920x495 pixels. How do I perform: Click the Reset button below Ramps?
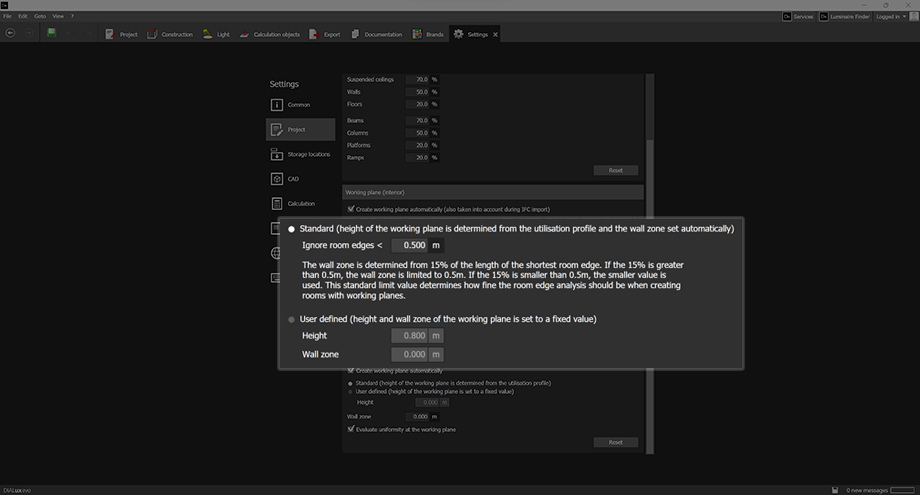pos(615,171)
